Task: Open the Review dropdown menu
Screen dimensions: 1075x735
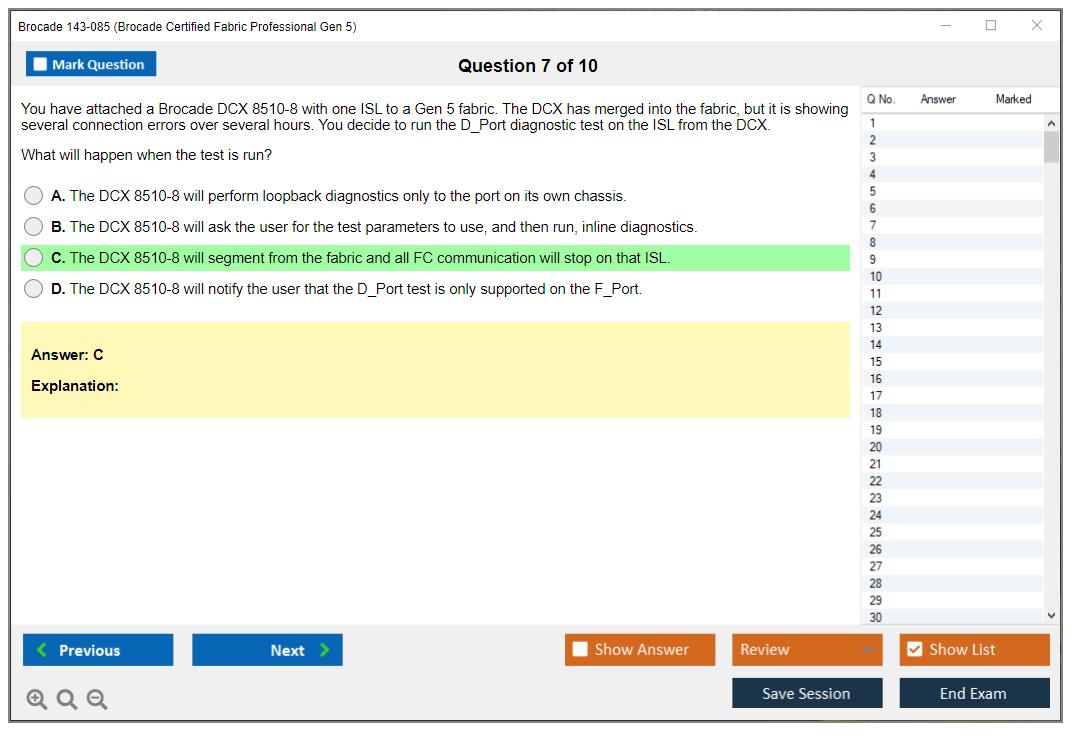Action: tap(806, 650)
